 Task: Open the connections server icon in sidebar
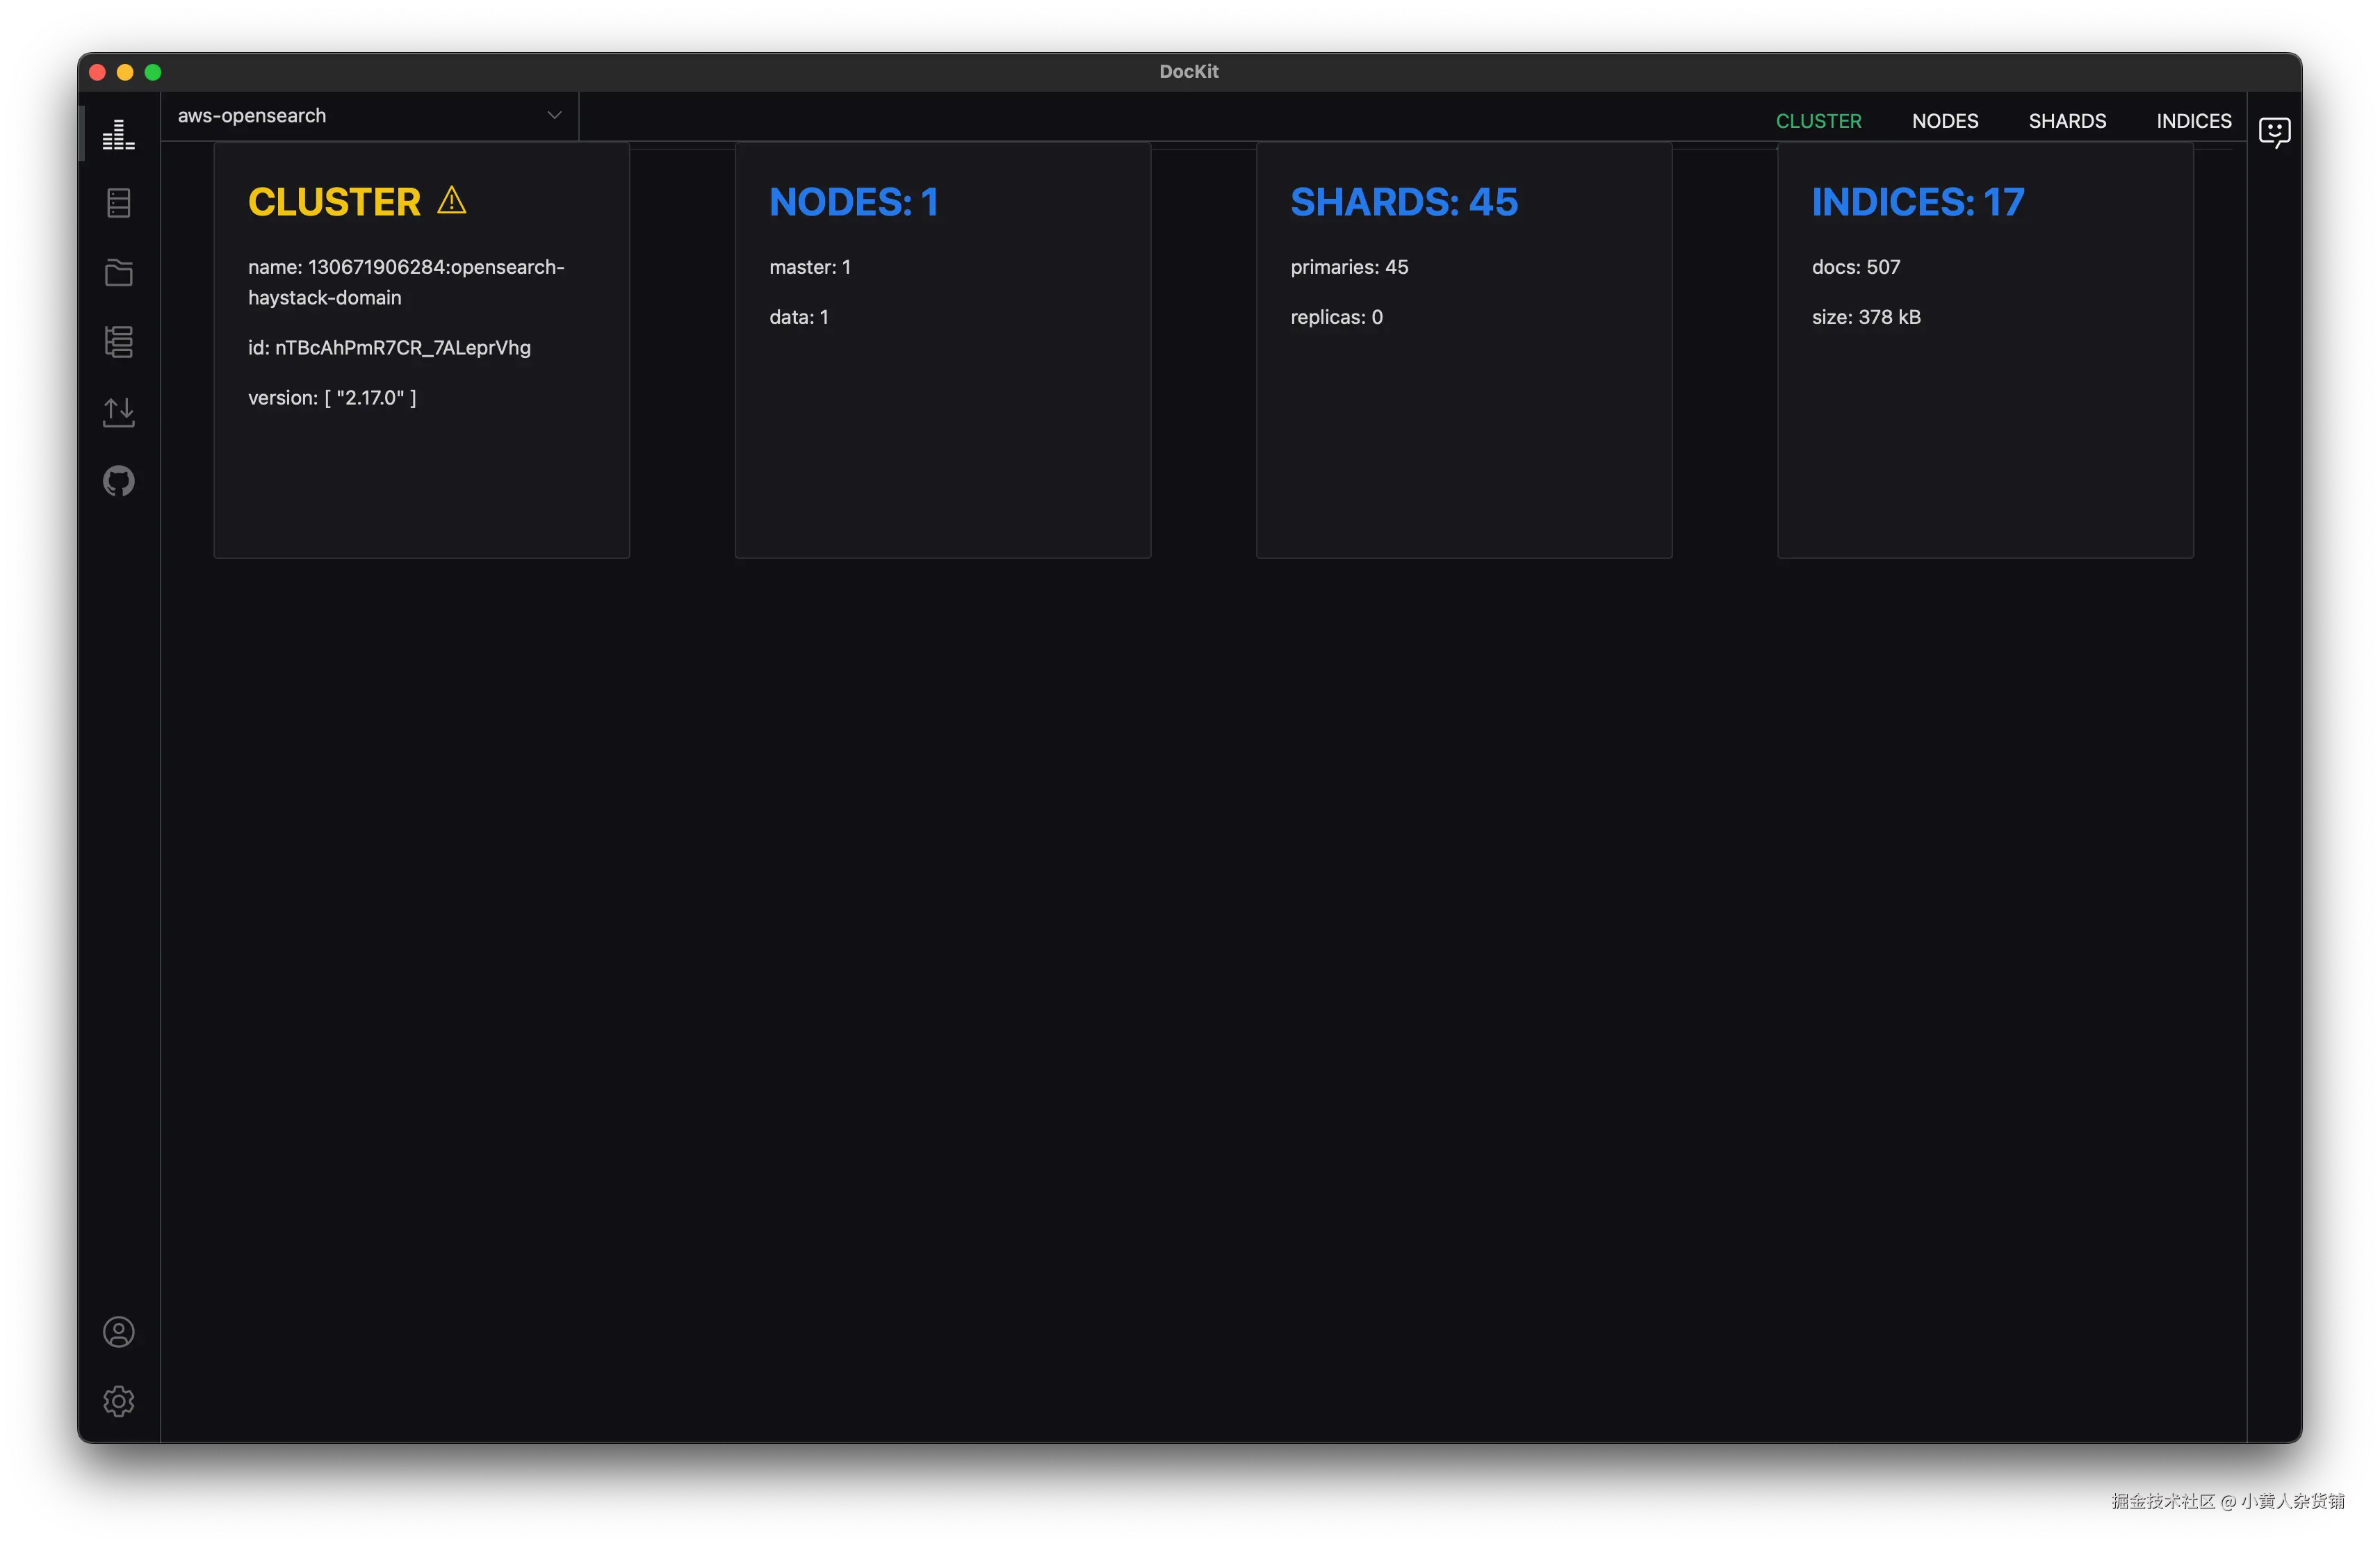(x=118, y=203)
